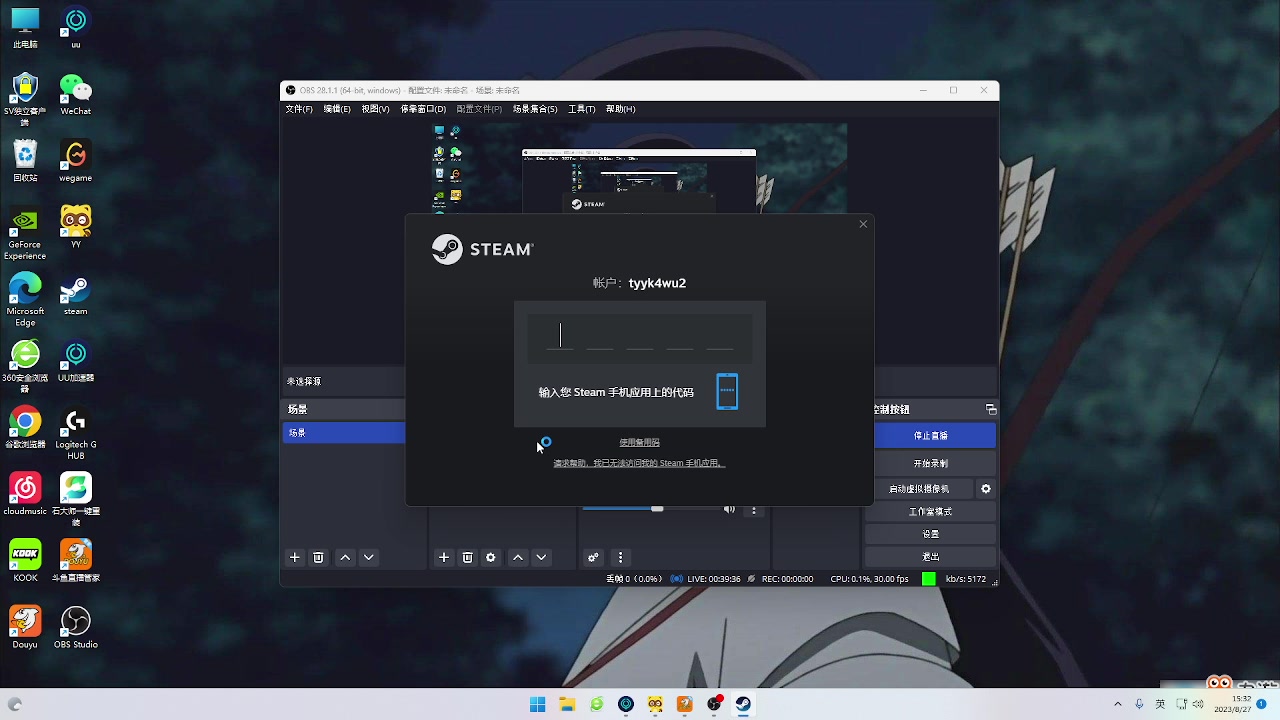Click Stop Streaming button (停止直播)
The image size is (1280, 720).
[931, 436]
